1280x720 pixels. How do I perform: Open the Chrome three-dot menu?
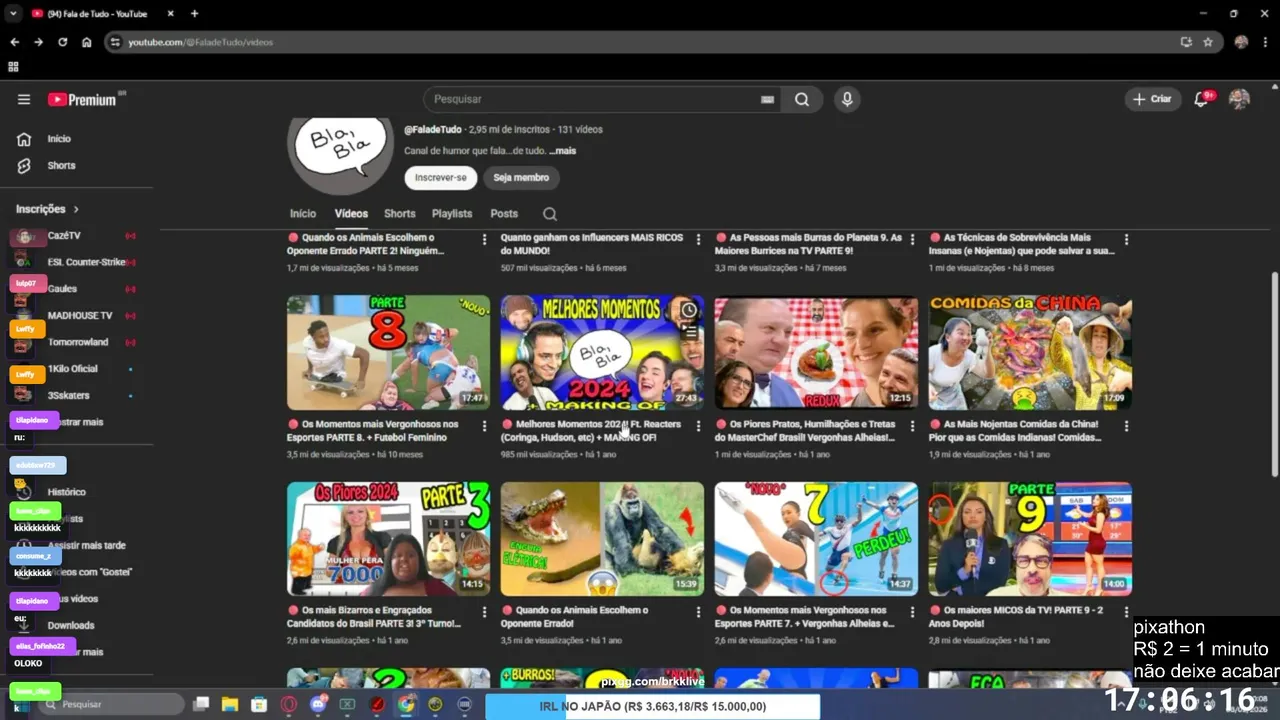pyautogui.click(x=1264, y=42)
